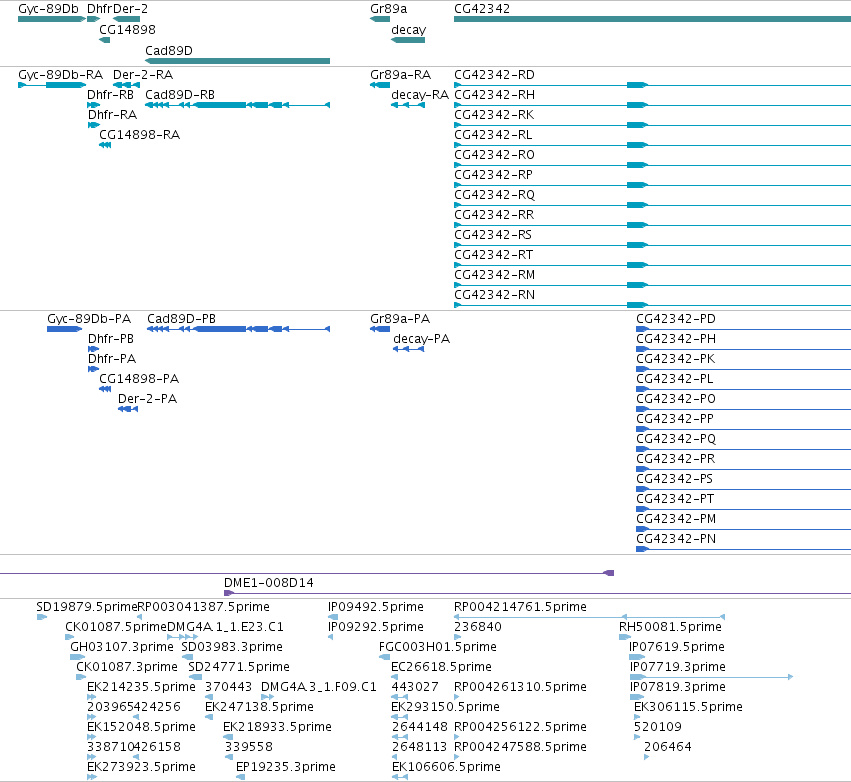This screenshot has width=851, height=782.
Task: Click the RP003041387.5prime EST label
Action: pos(204,607)
